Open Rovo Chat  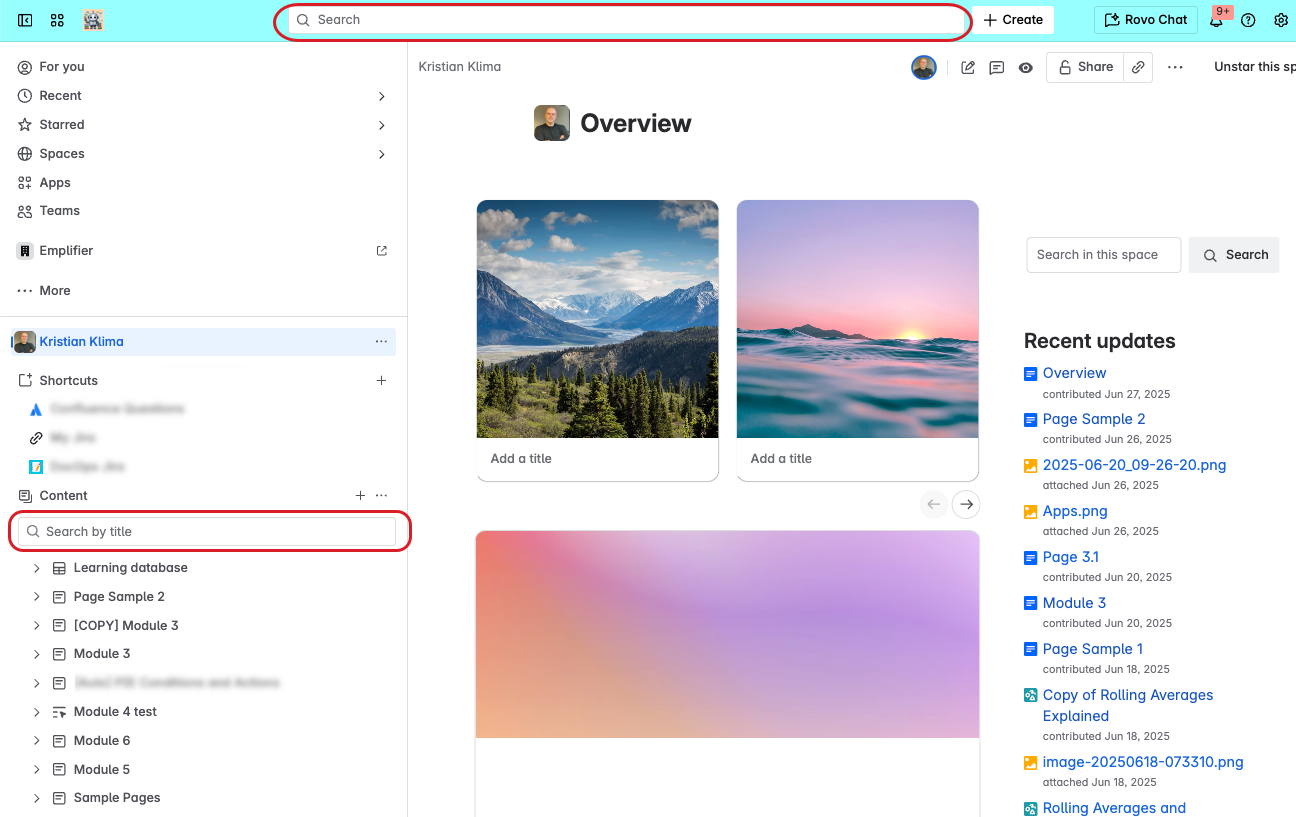coord(1145,19)
